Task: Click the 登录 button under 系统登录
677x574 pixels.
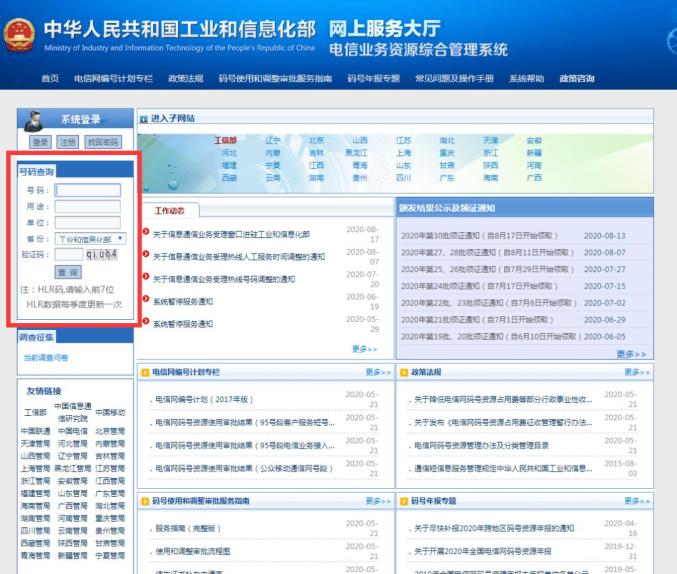Action: [41, 142]
